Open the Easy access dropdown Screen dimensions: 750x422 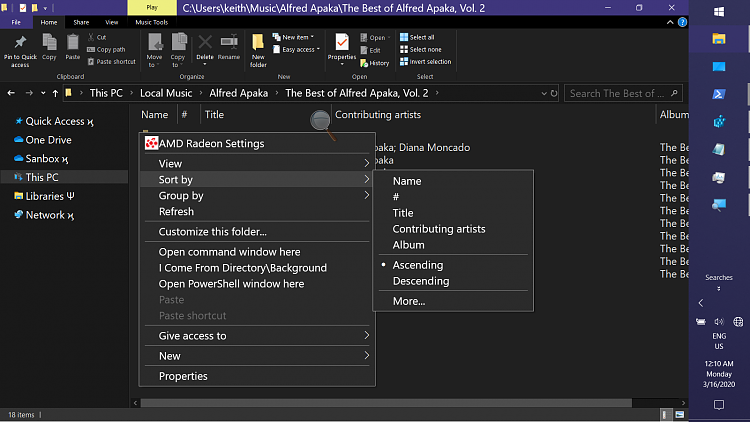click(x=296, y=49)
